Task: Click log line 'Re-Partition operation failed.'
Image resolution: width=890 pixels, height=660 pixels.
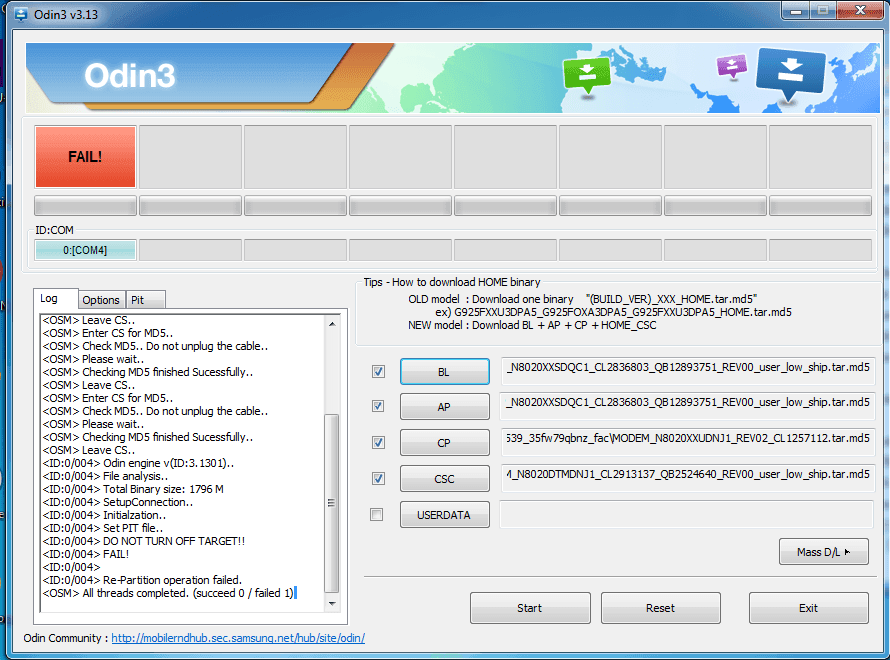Action: [142, 580]
